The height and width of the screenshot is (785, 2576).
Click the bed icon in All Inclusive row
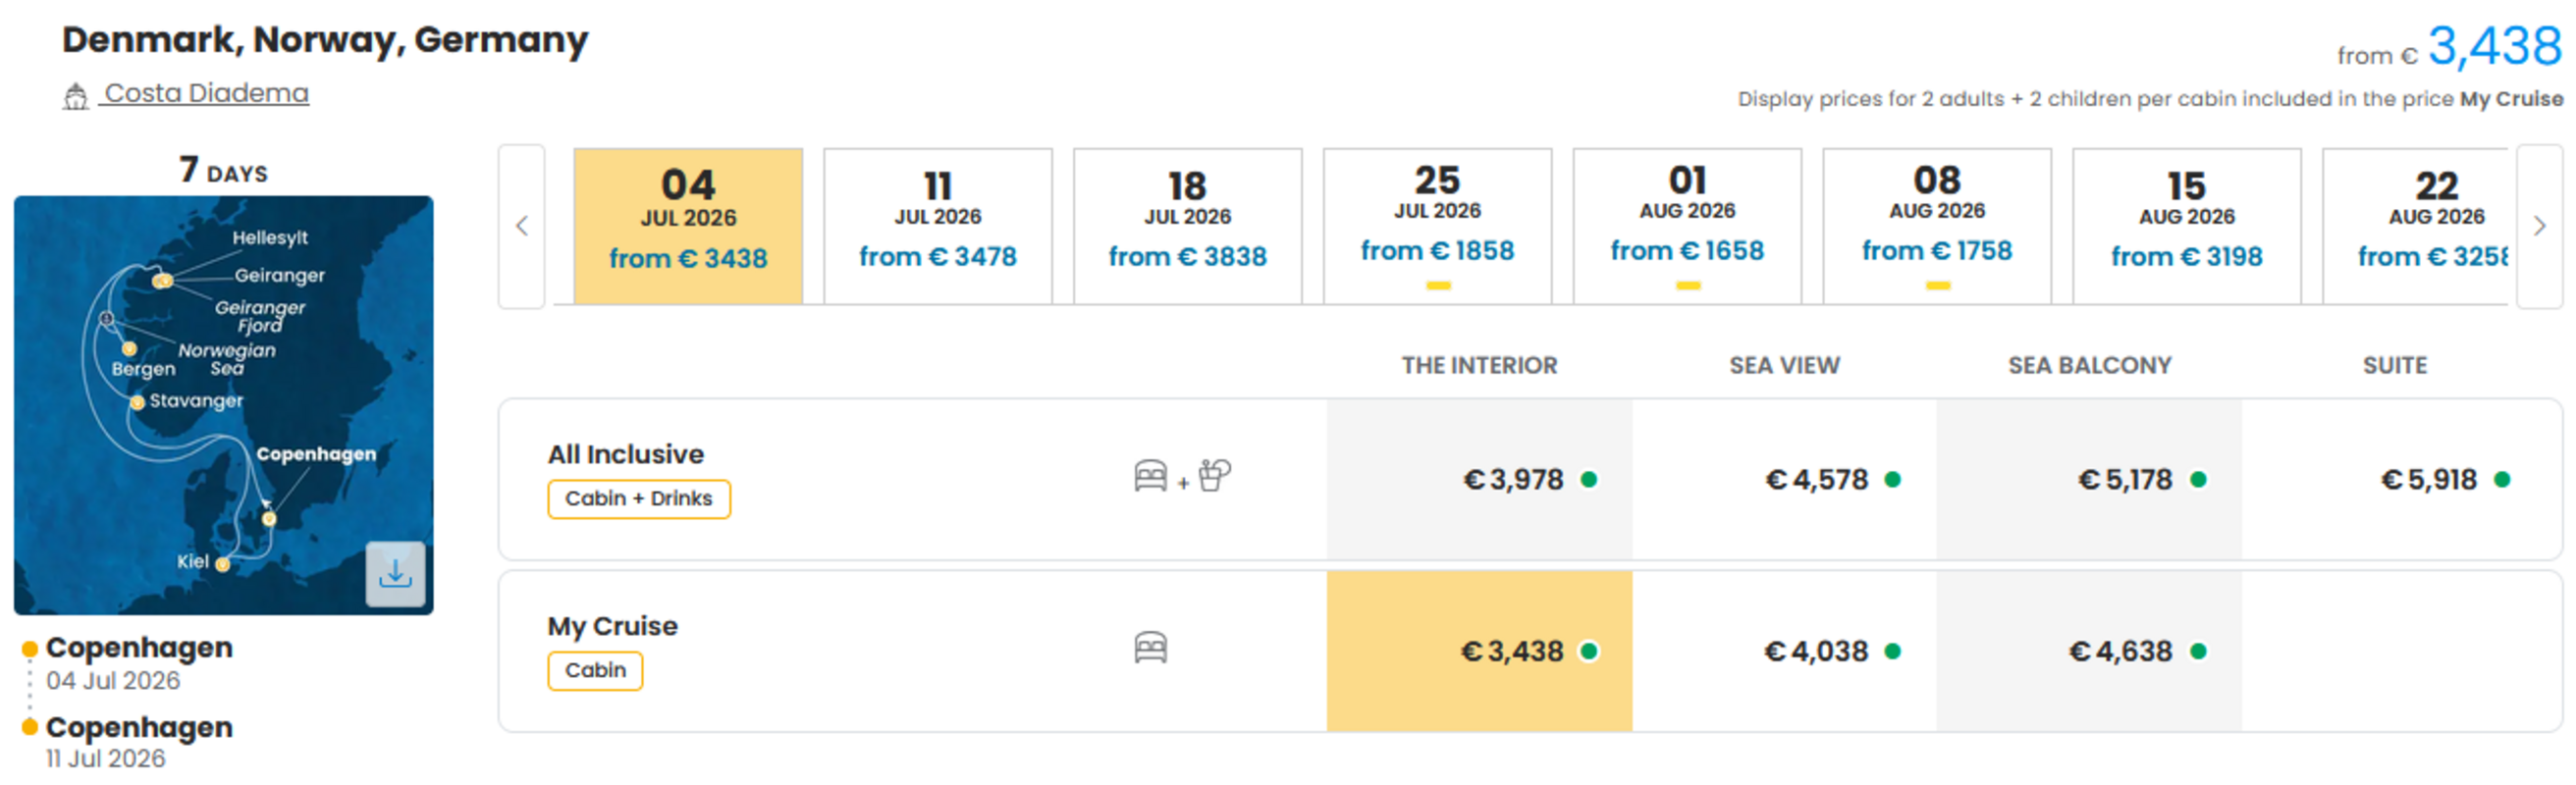(x=1150, y=475)
